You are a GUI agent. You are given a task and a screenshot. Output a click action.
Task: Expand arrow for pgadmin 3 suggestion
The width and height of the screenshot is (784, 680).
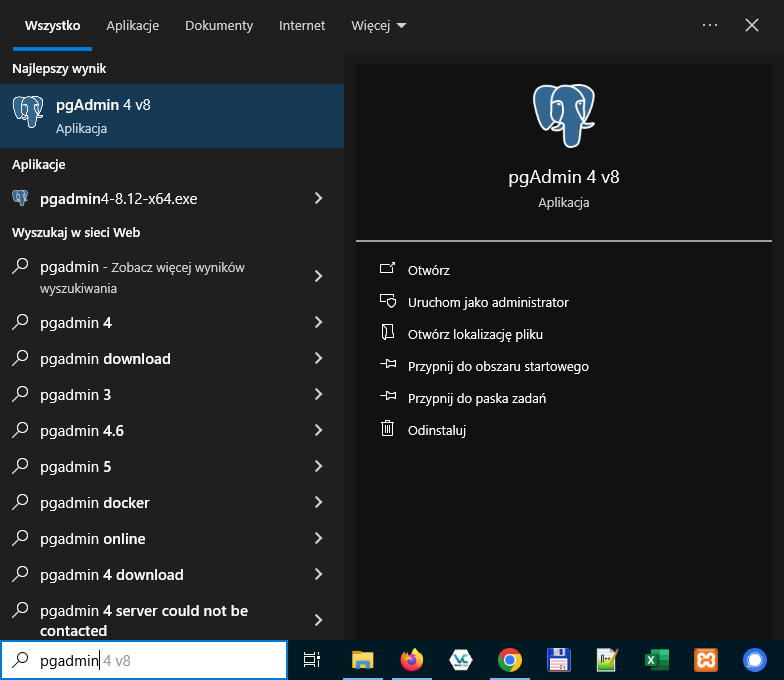[x=318, y=394]
